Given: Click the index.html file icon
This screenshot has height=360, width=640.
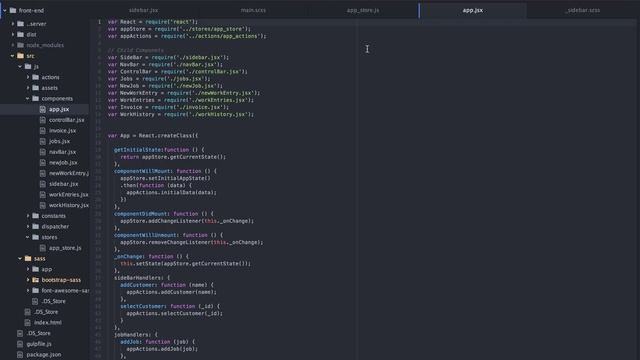Looking at the screenshot, I should click(x=27, y=322).
